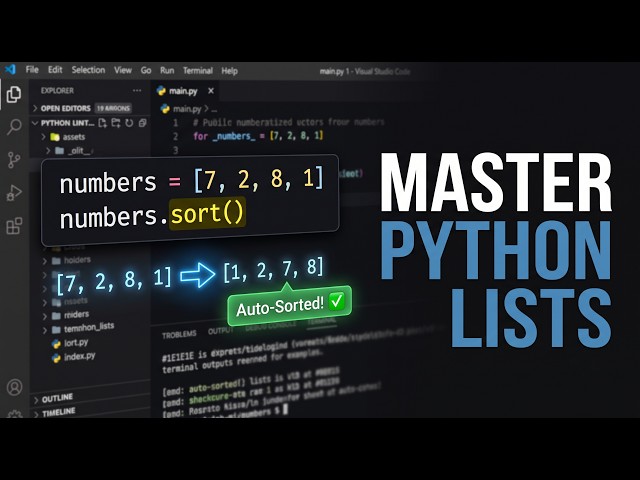This screenshot has height=480, width=640.
Task: Click the unsorted list [7, 2, 8, 1] glow text
Action: pos(114,282)
